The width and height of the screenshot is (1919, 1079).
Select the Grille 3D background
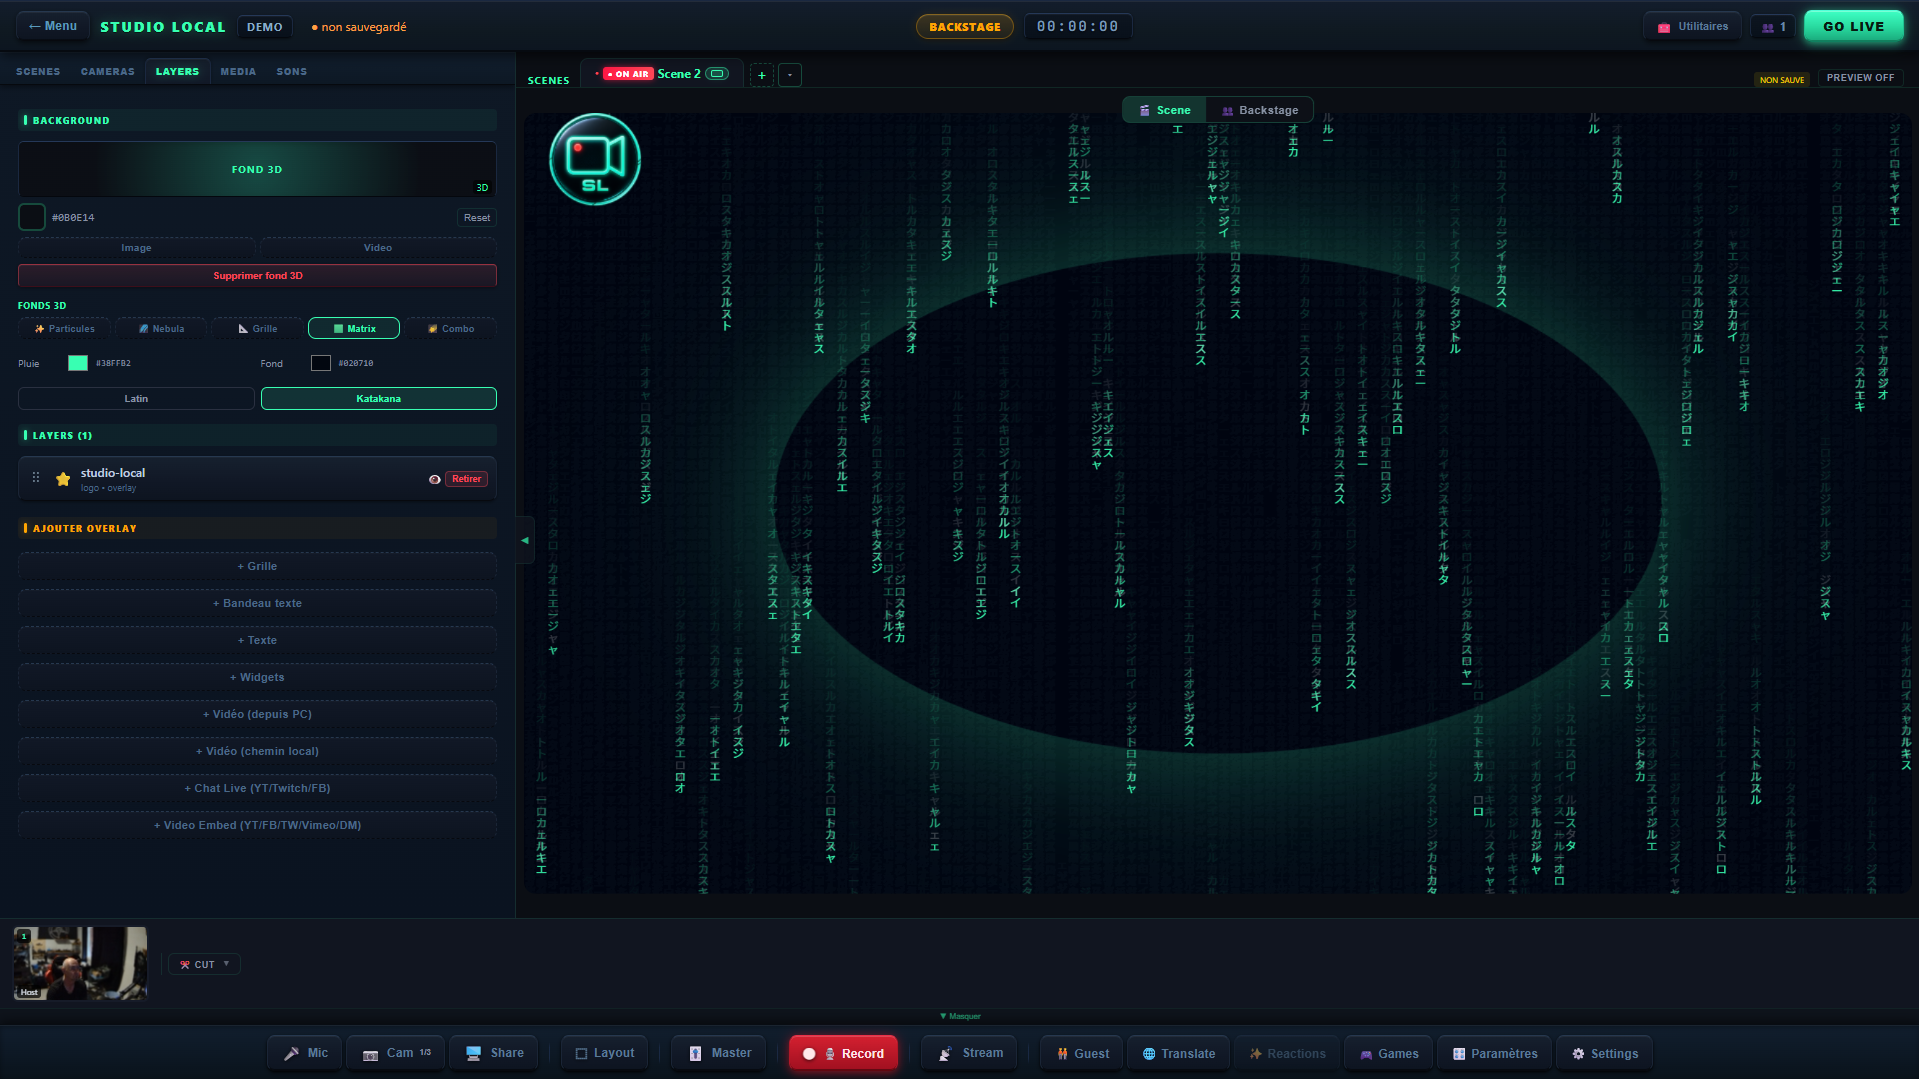point(258,328)
